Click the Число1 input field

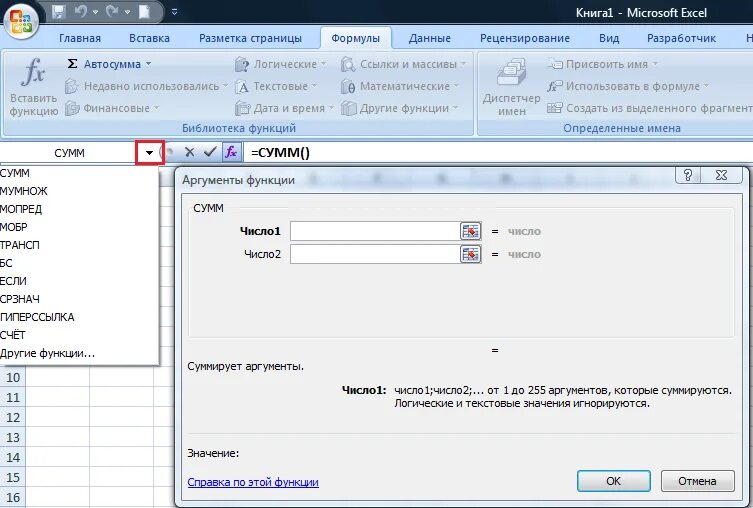(x=375, y=231)
